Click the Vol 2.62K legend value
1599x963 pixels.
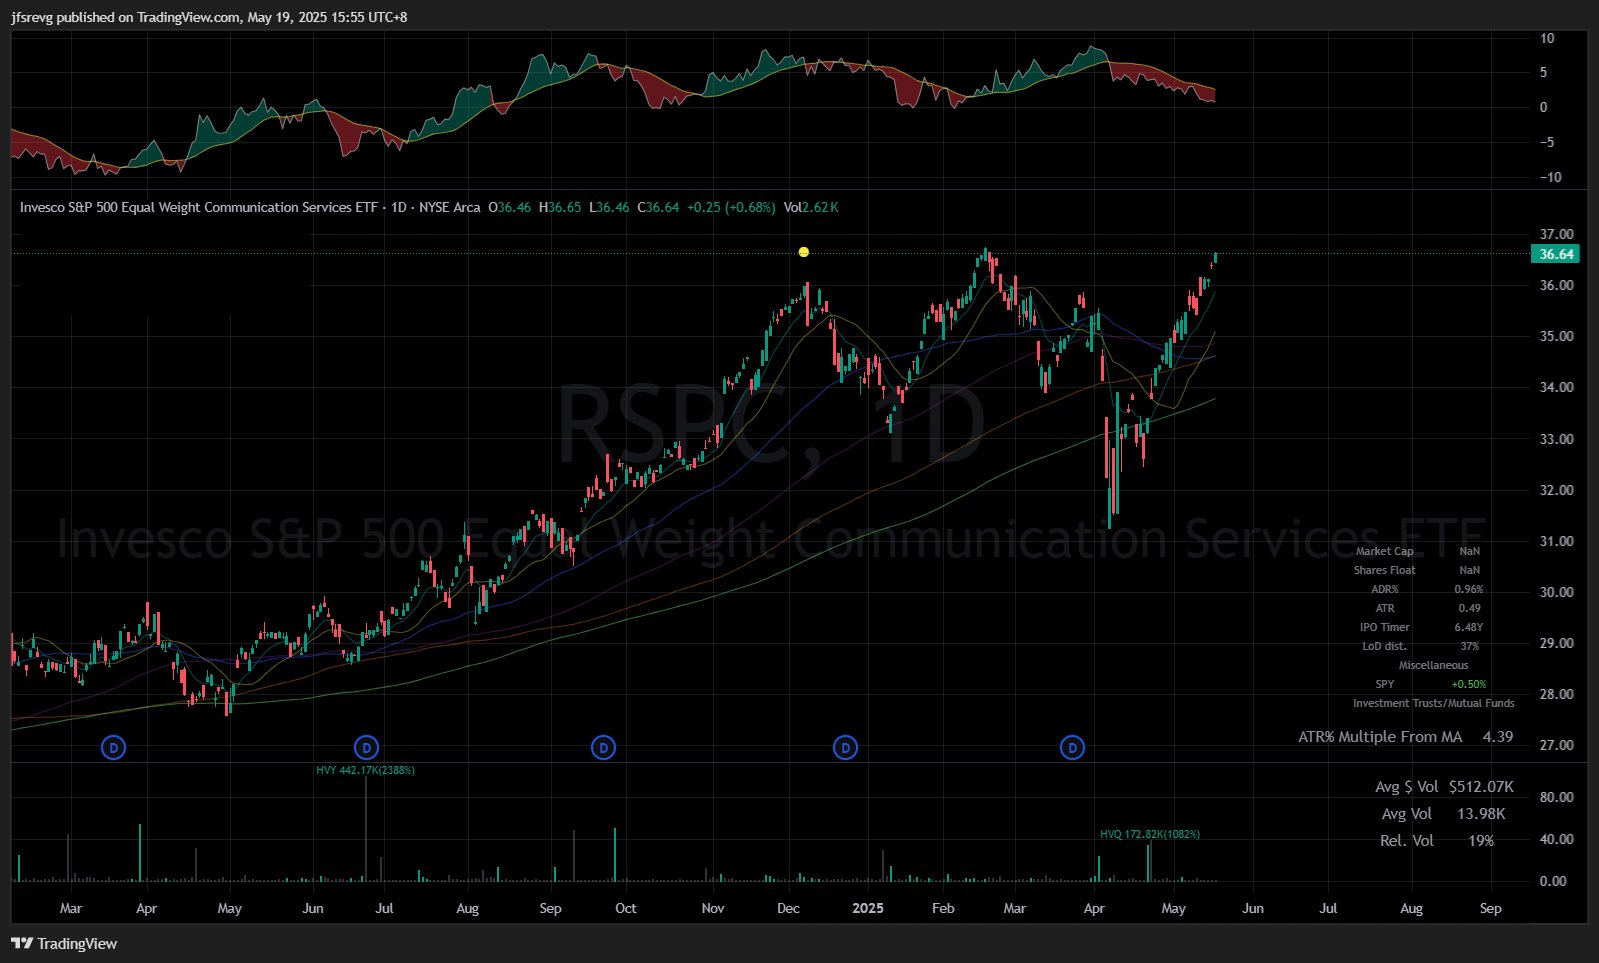811,207
